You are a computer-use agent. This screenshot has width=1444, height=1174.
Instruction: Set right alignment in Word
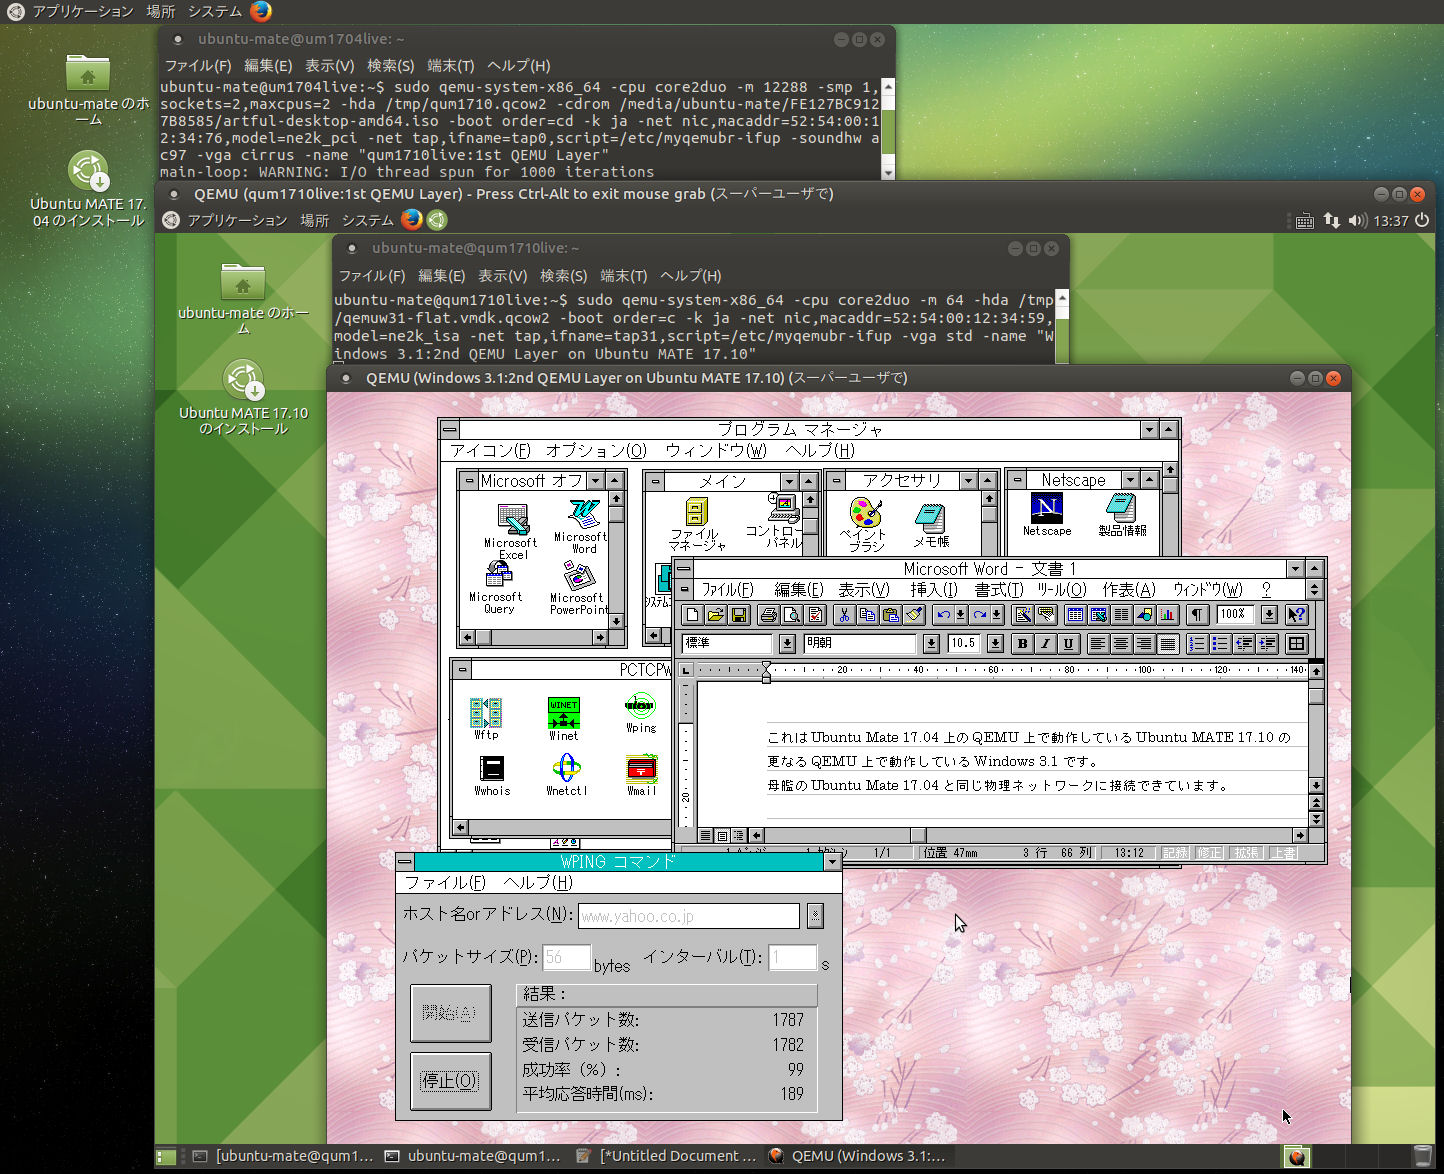coord(1144,643)
